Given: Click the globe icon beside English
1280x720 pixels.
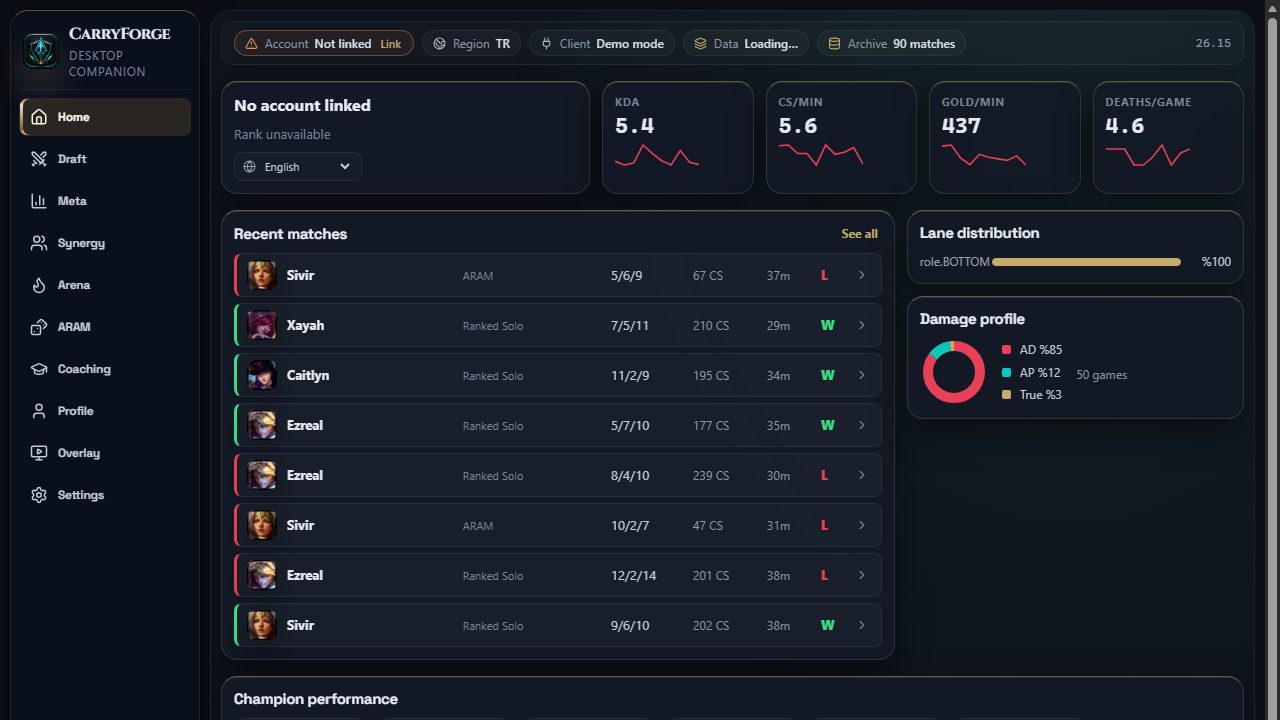Looking at the screenshot, I should point(250,167).
